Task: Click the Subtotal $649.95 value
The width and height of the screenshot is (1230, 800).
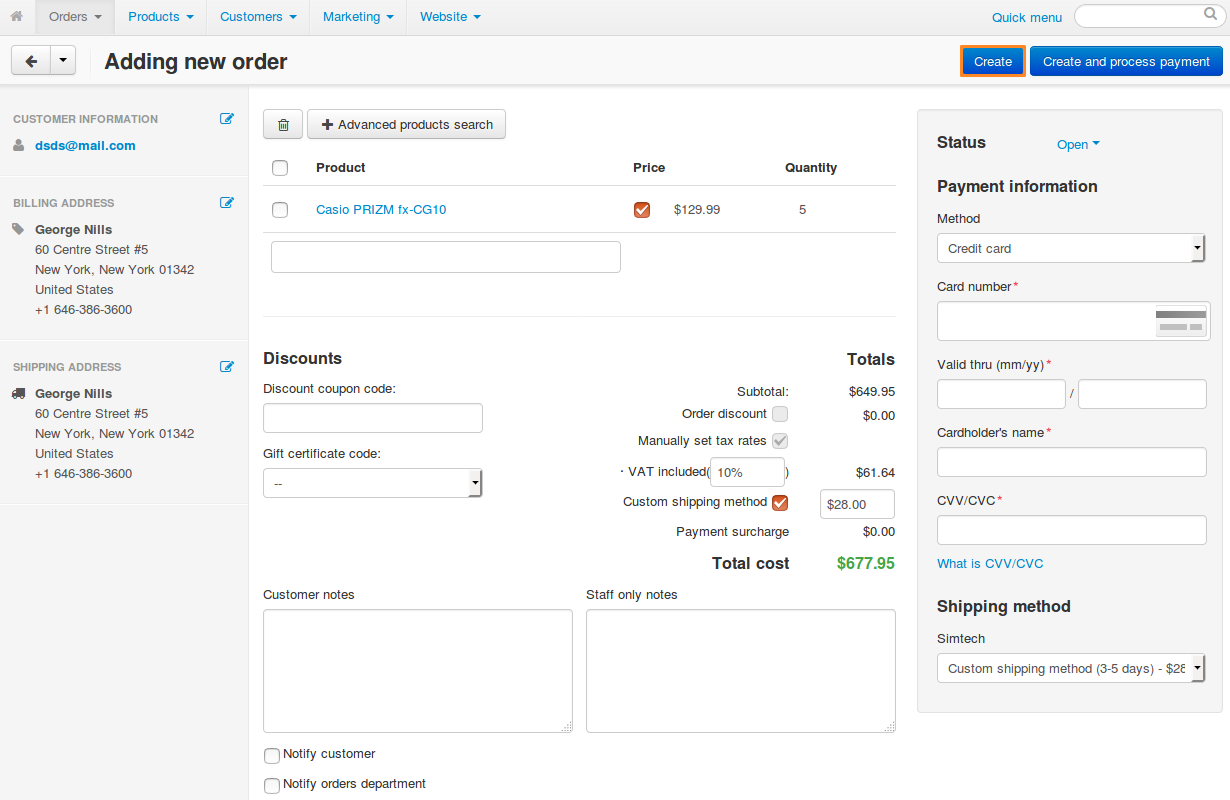Action: [872, 391]
